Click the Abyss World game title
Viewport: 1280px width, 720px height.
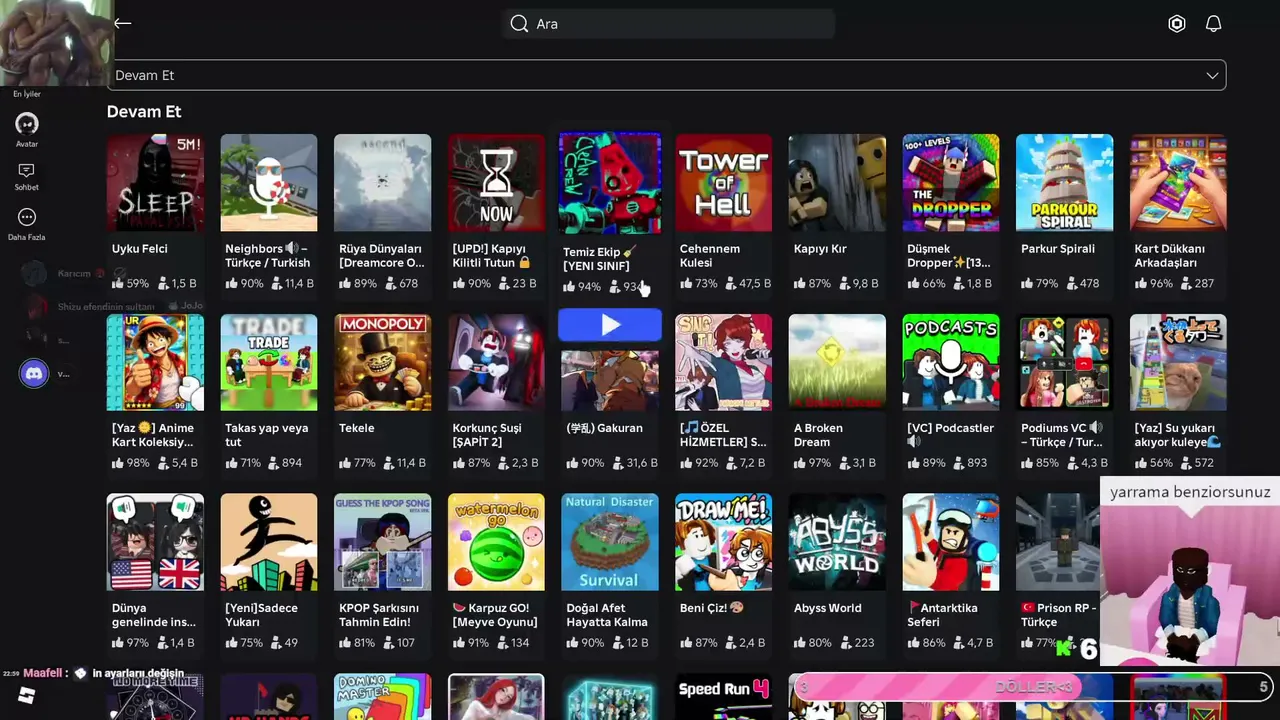pyautogui.click(x=827, y=608)
